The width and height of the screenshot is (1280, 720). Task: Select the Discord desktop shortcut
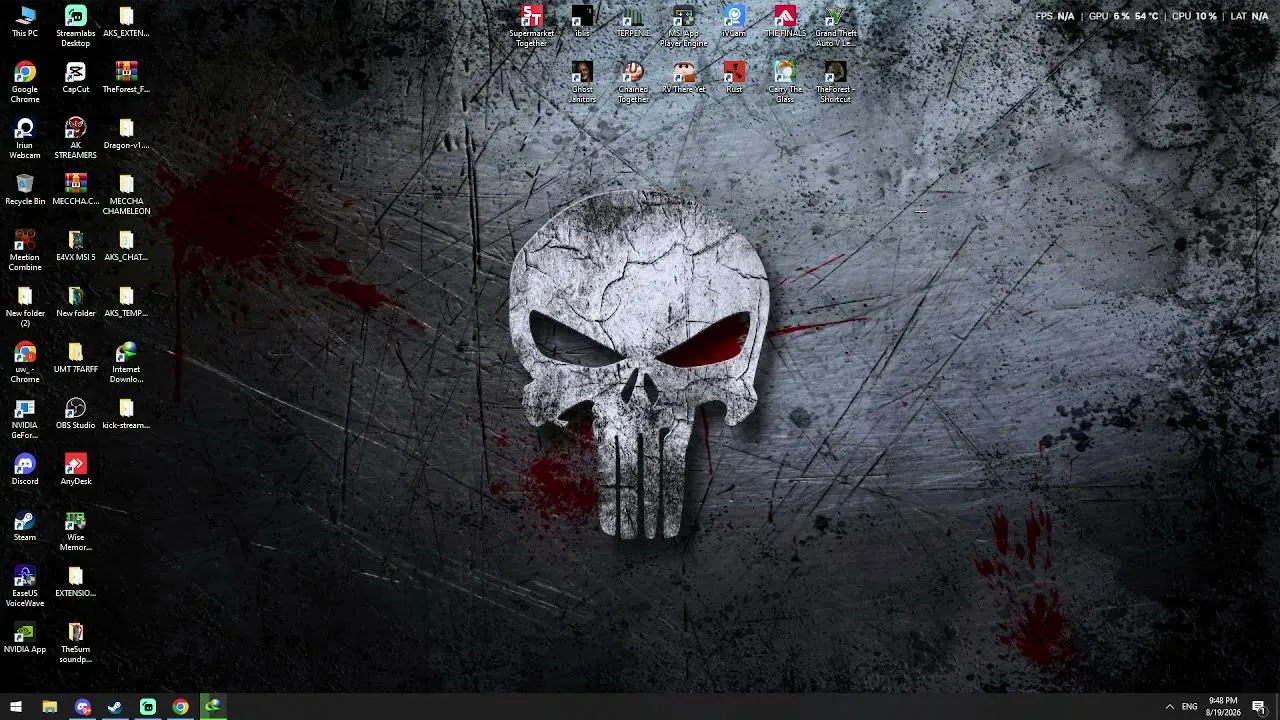(25, 470)
